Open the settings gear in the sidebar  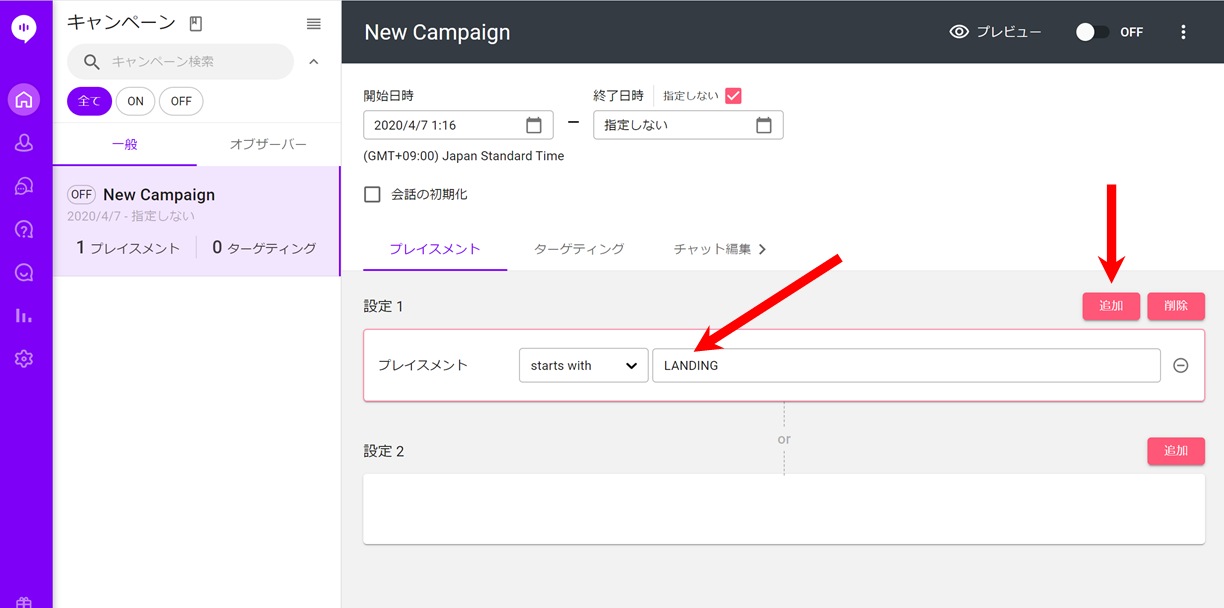point(24,358)
